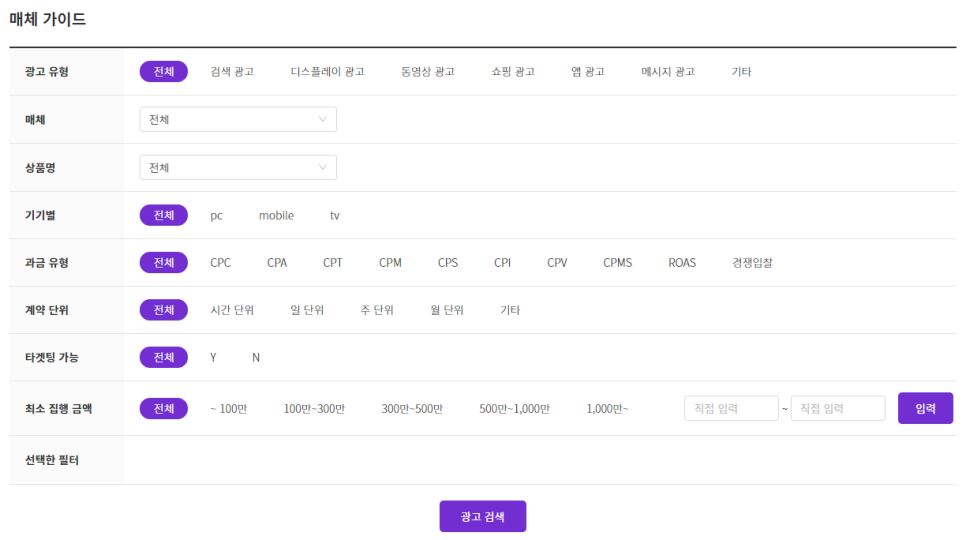Select 전체 in the 기기별 row

tap(163, 215)
